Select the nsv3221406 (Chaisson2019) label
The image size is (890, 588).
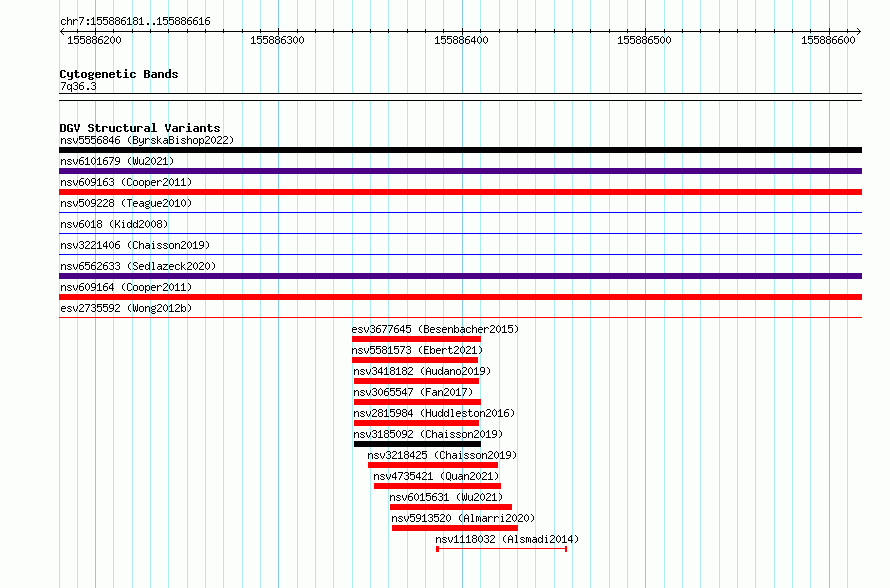[135, 245]
